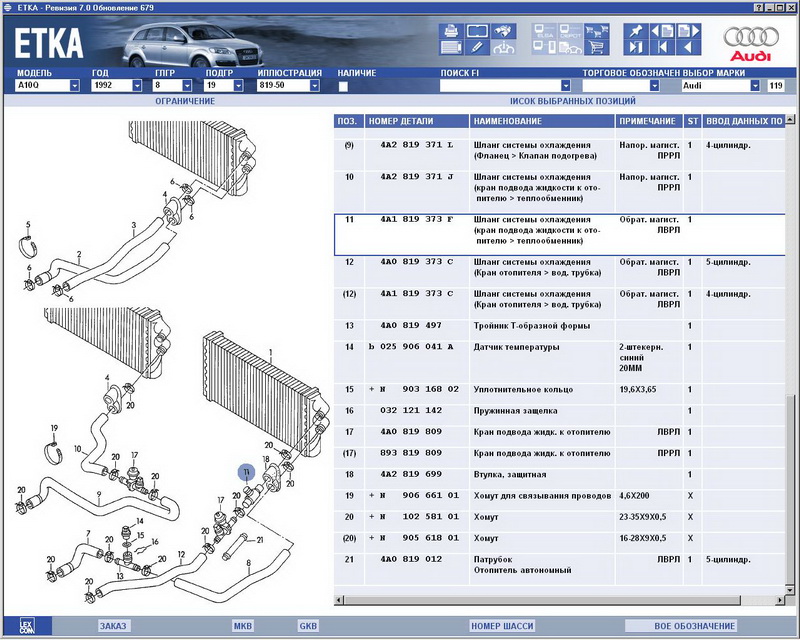The image size is (800, 640).
Task: Click the field showing 119
Action: 776,86
